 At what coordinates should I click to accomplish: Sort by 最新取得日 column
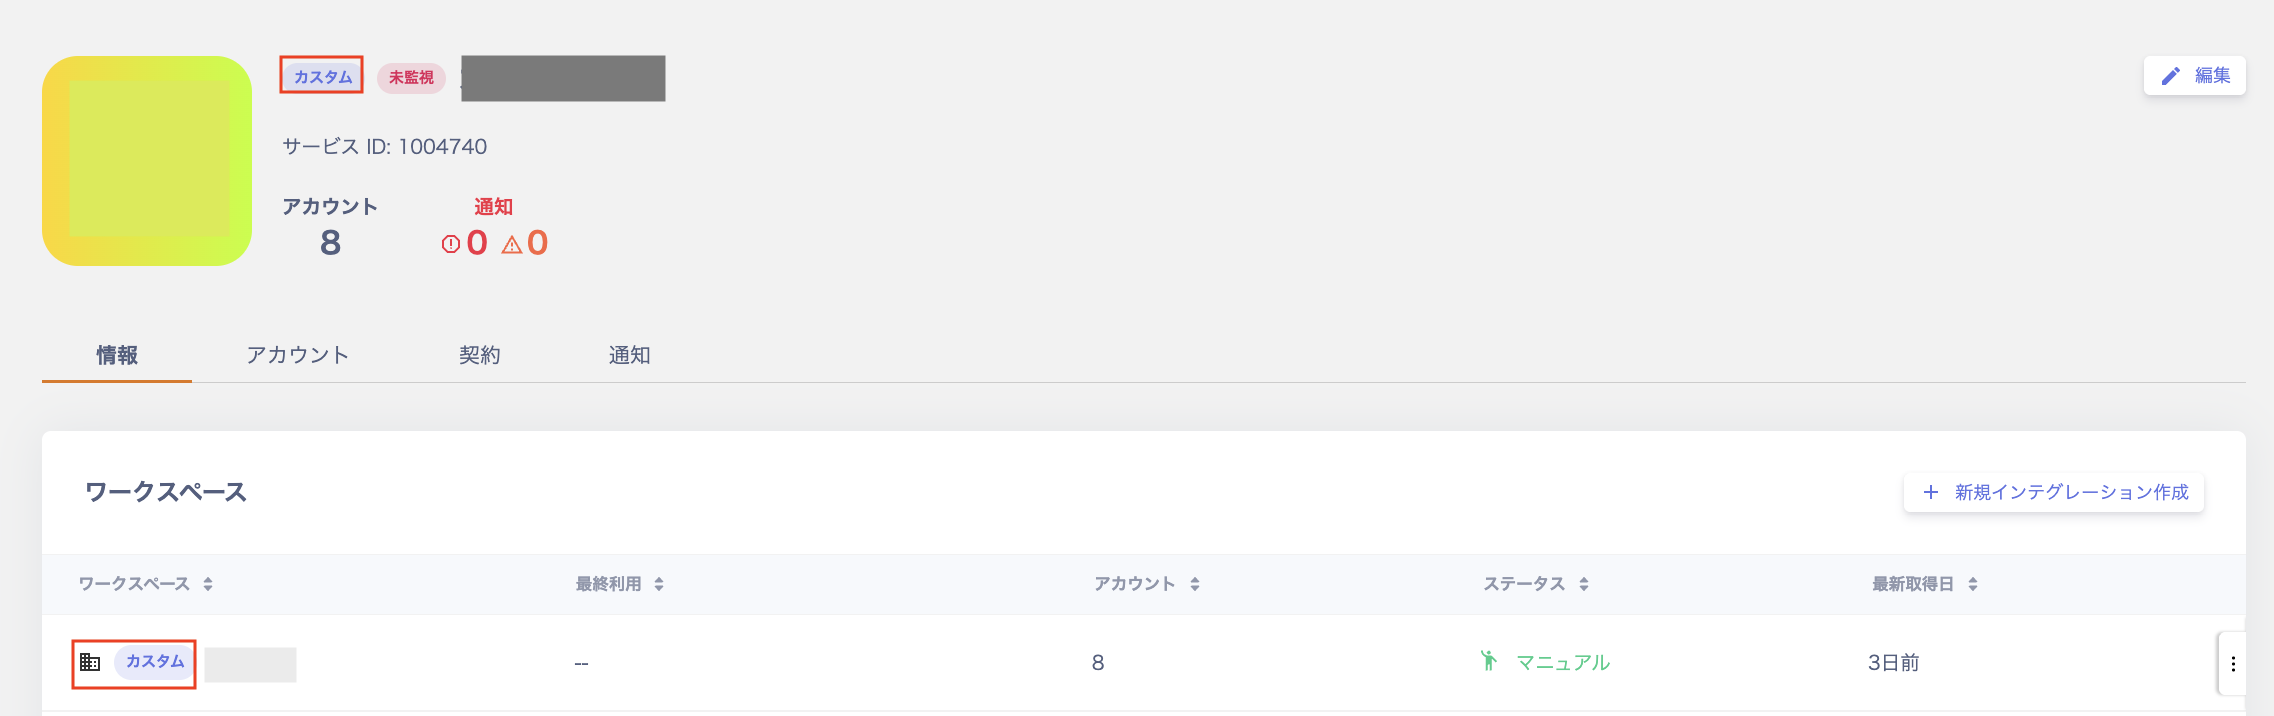[1973, 584]
